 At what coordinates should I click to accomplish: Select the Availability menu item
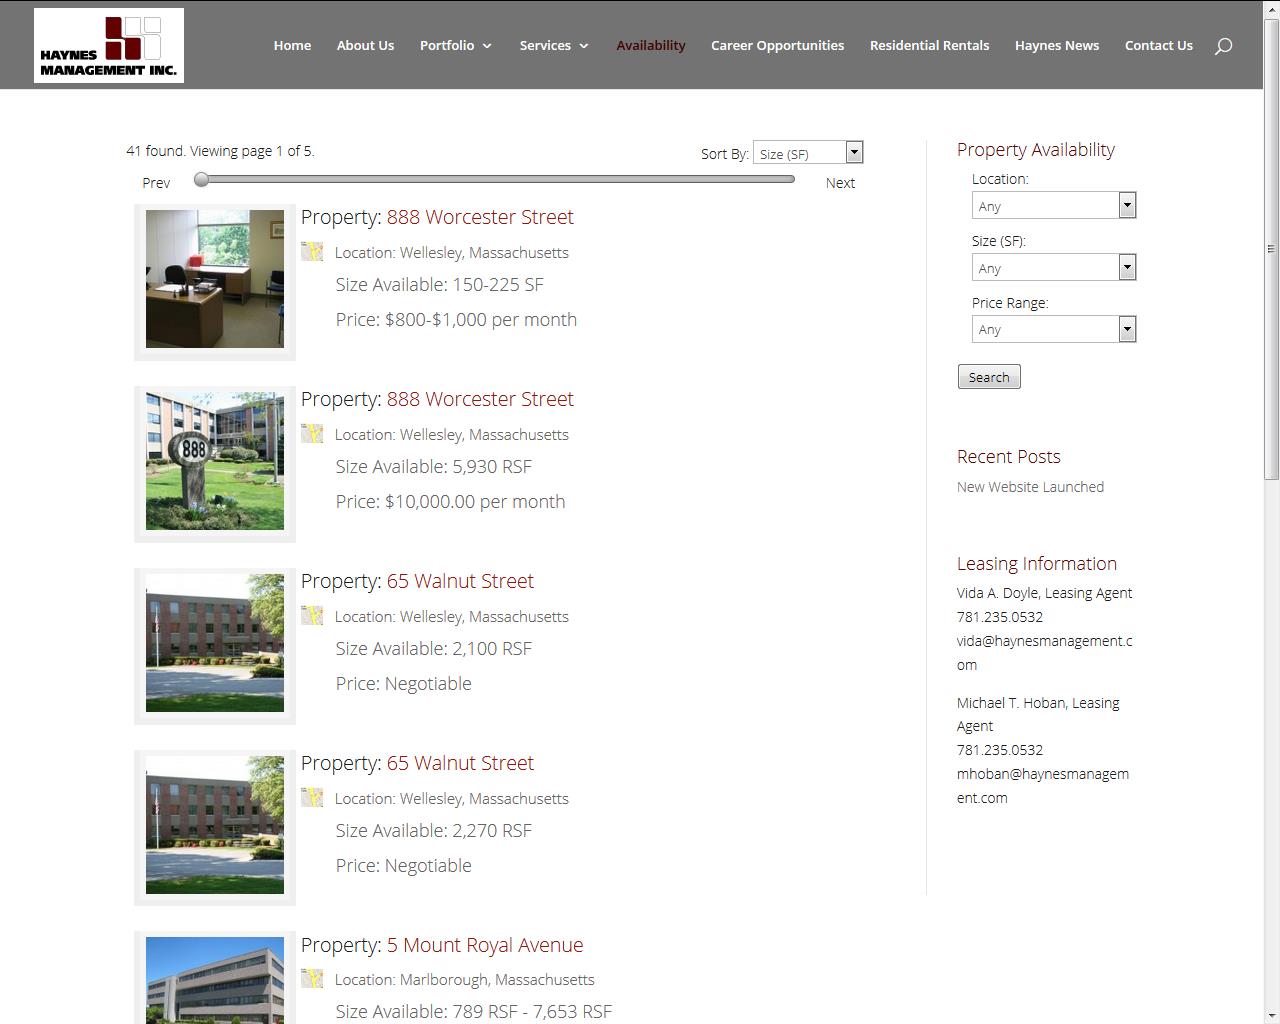click(x=651, y=45)
